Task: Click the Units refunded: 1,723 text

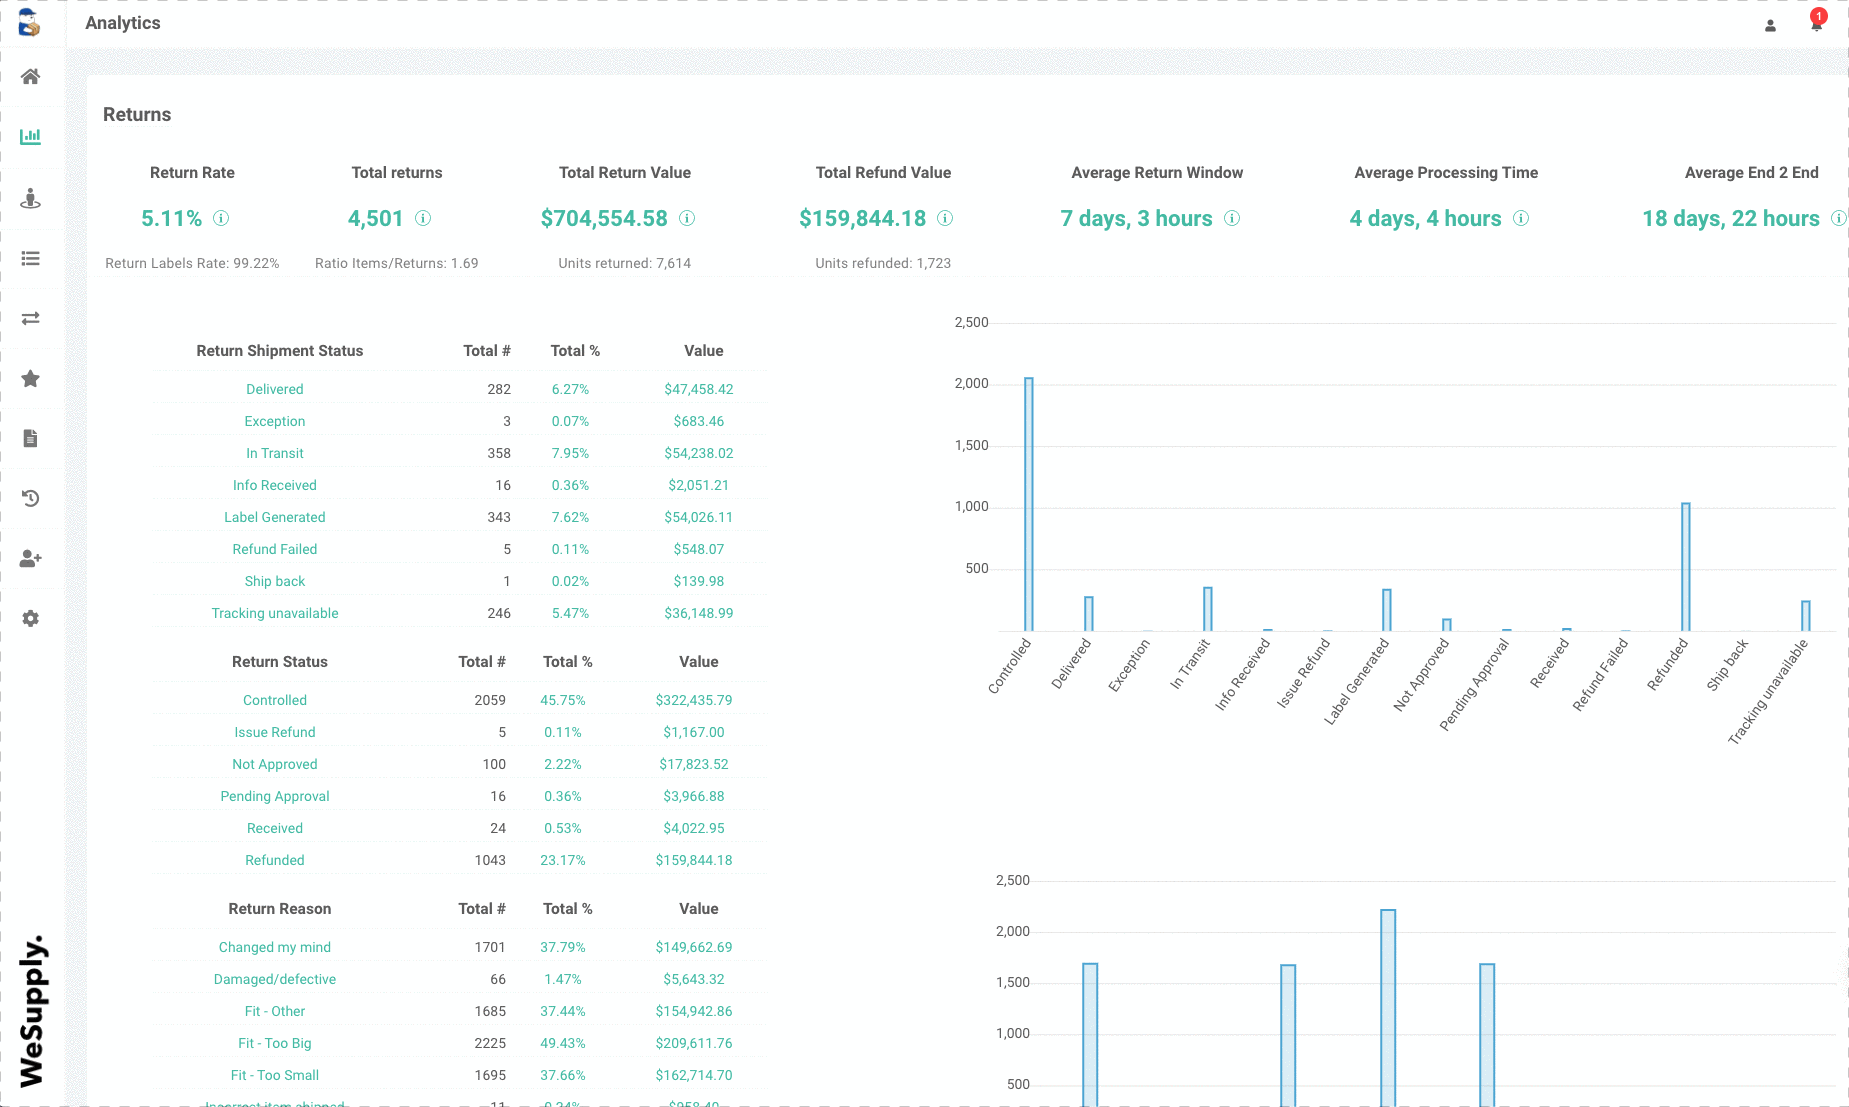Action: pyautogui.click(x=883, y=263)
